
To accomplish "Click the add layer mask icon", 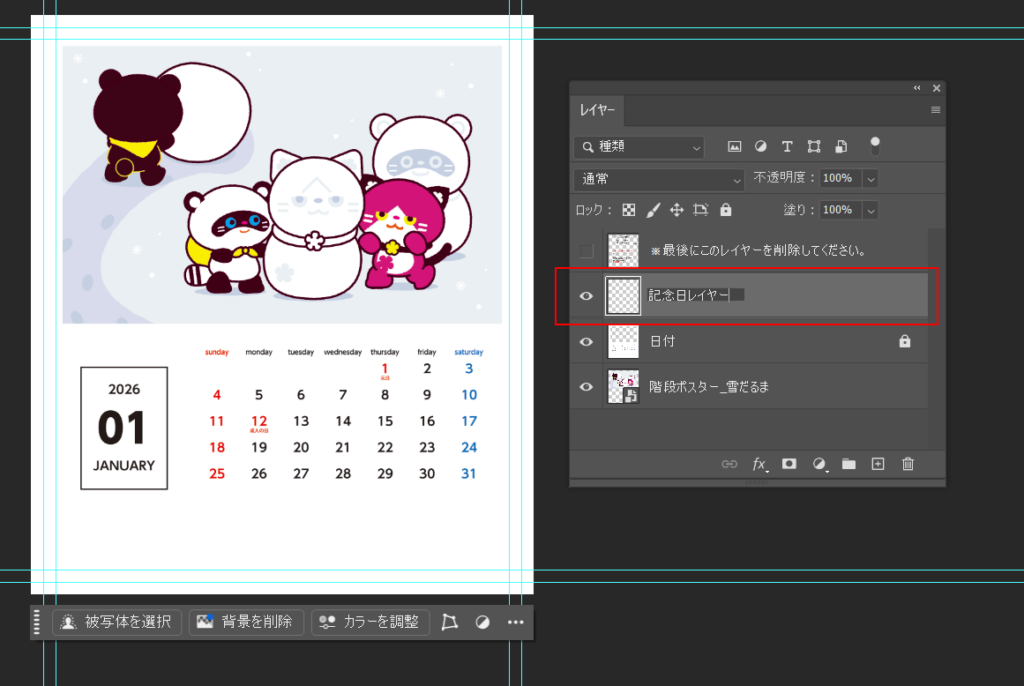I will [x=789, y=464].
